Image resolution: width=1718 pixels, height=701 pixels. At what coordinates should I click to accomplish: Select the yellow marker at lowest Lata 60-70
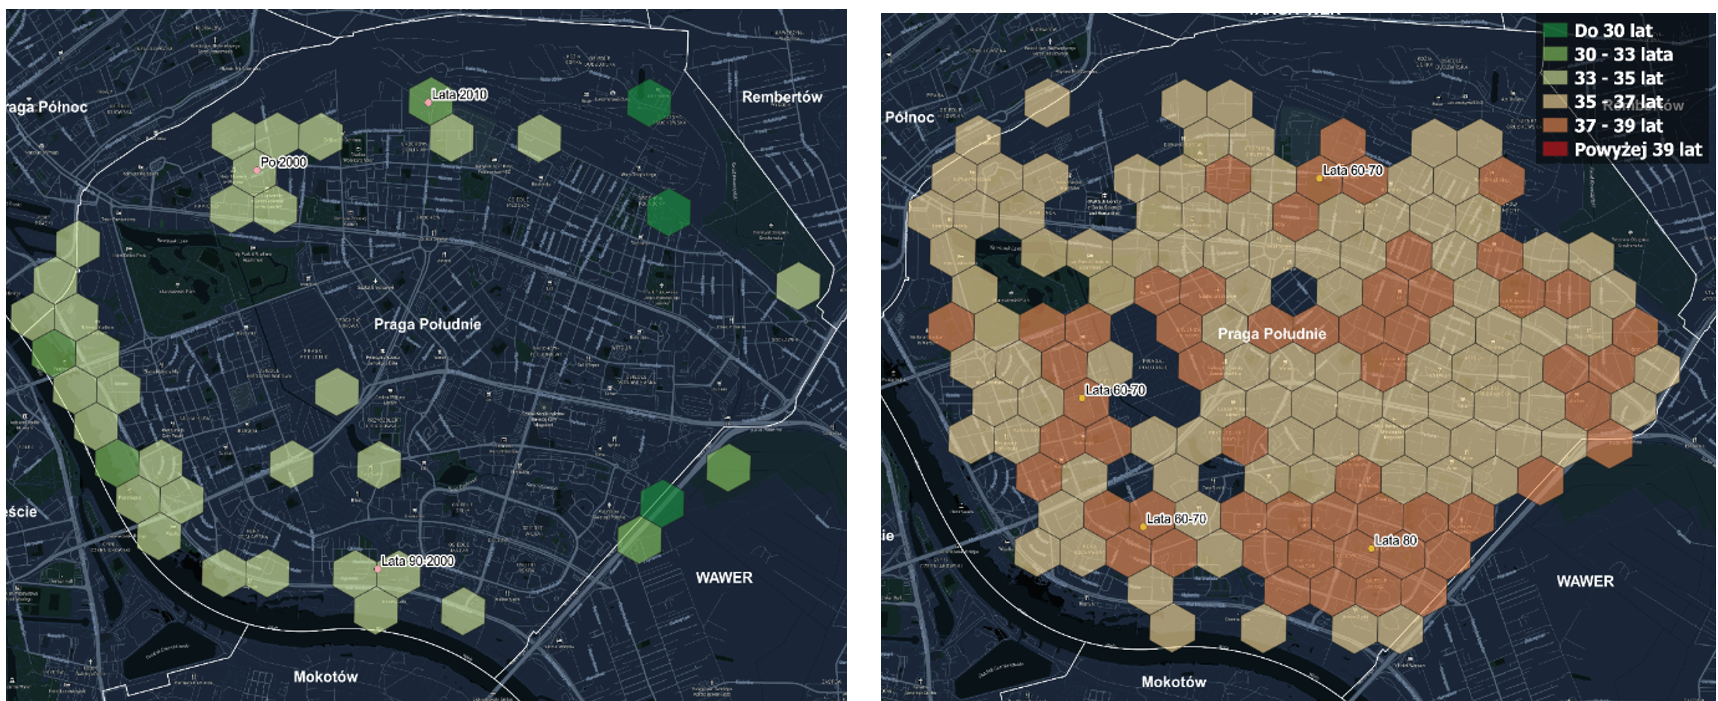click(x=1143, y=526)
